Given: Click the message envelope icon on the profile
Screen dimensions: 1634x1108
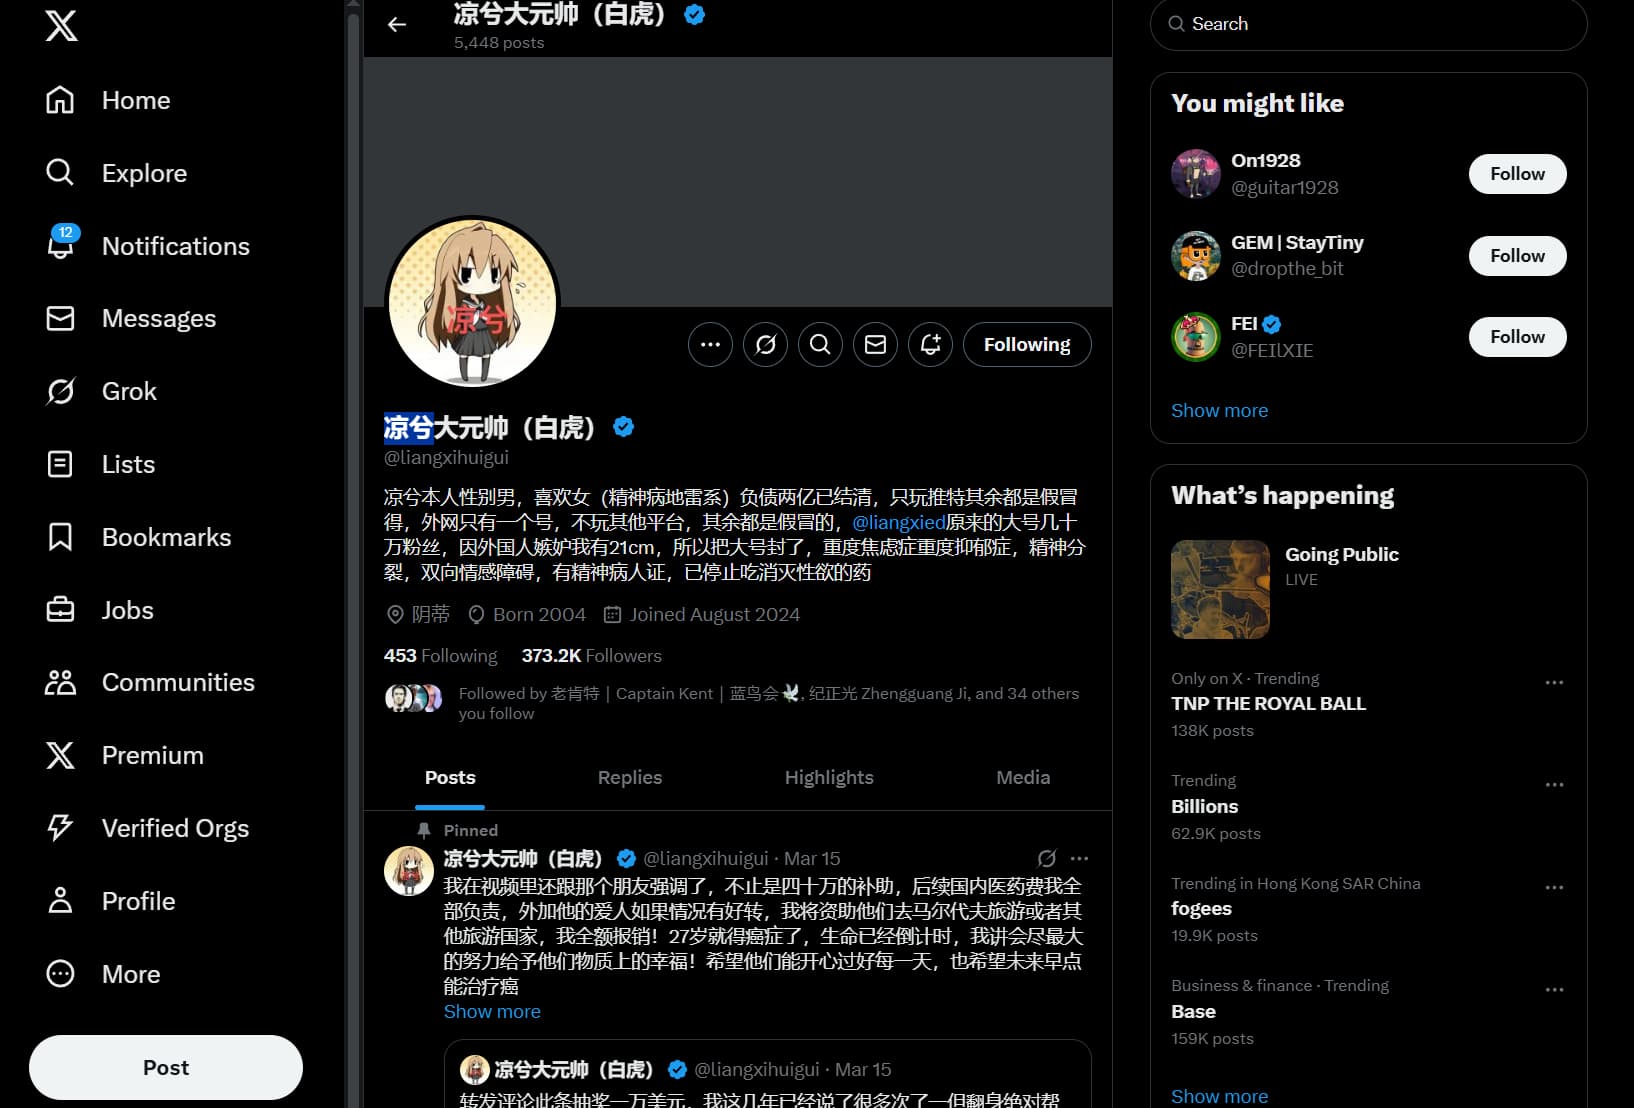Looking at the screenshot, I should tap(875, 344).
